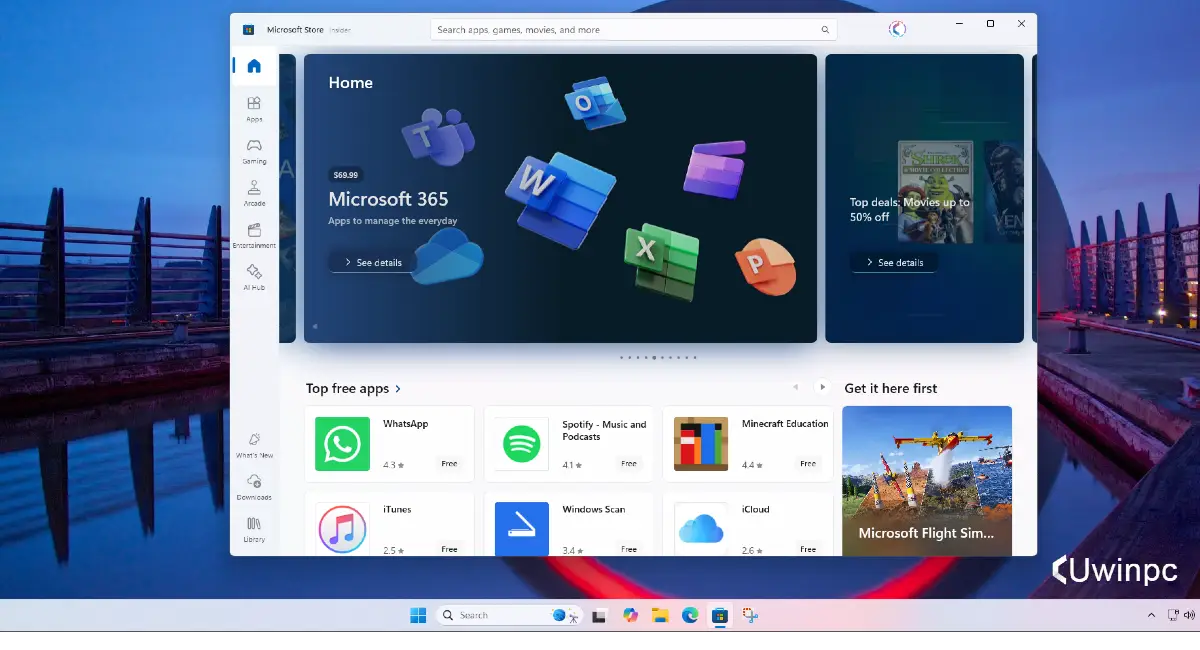Click the user profile avatar
Viewport: 1200px width, 650px height.
click(897, 29)
